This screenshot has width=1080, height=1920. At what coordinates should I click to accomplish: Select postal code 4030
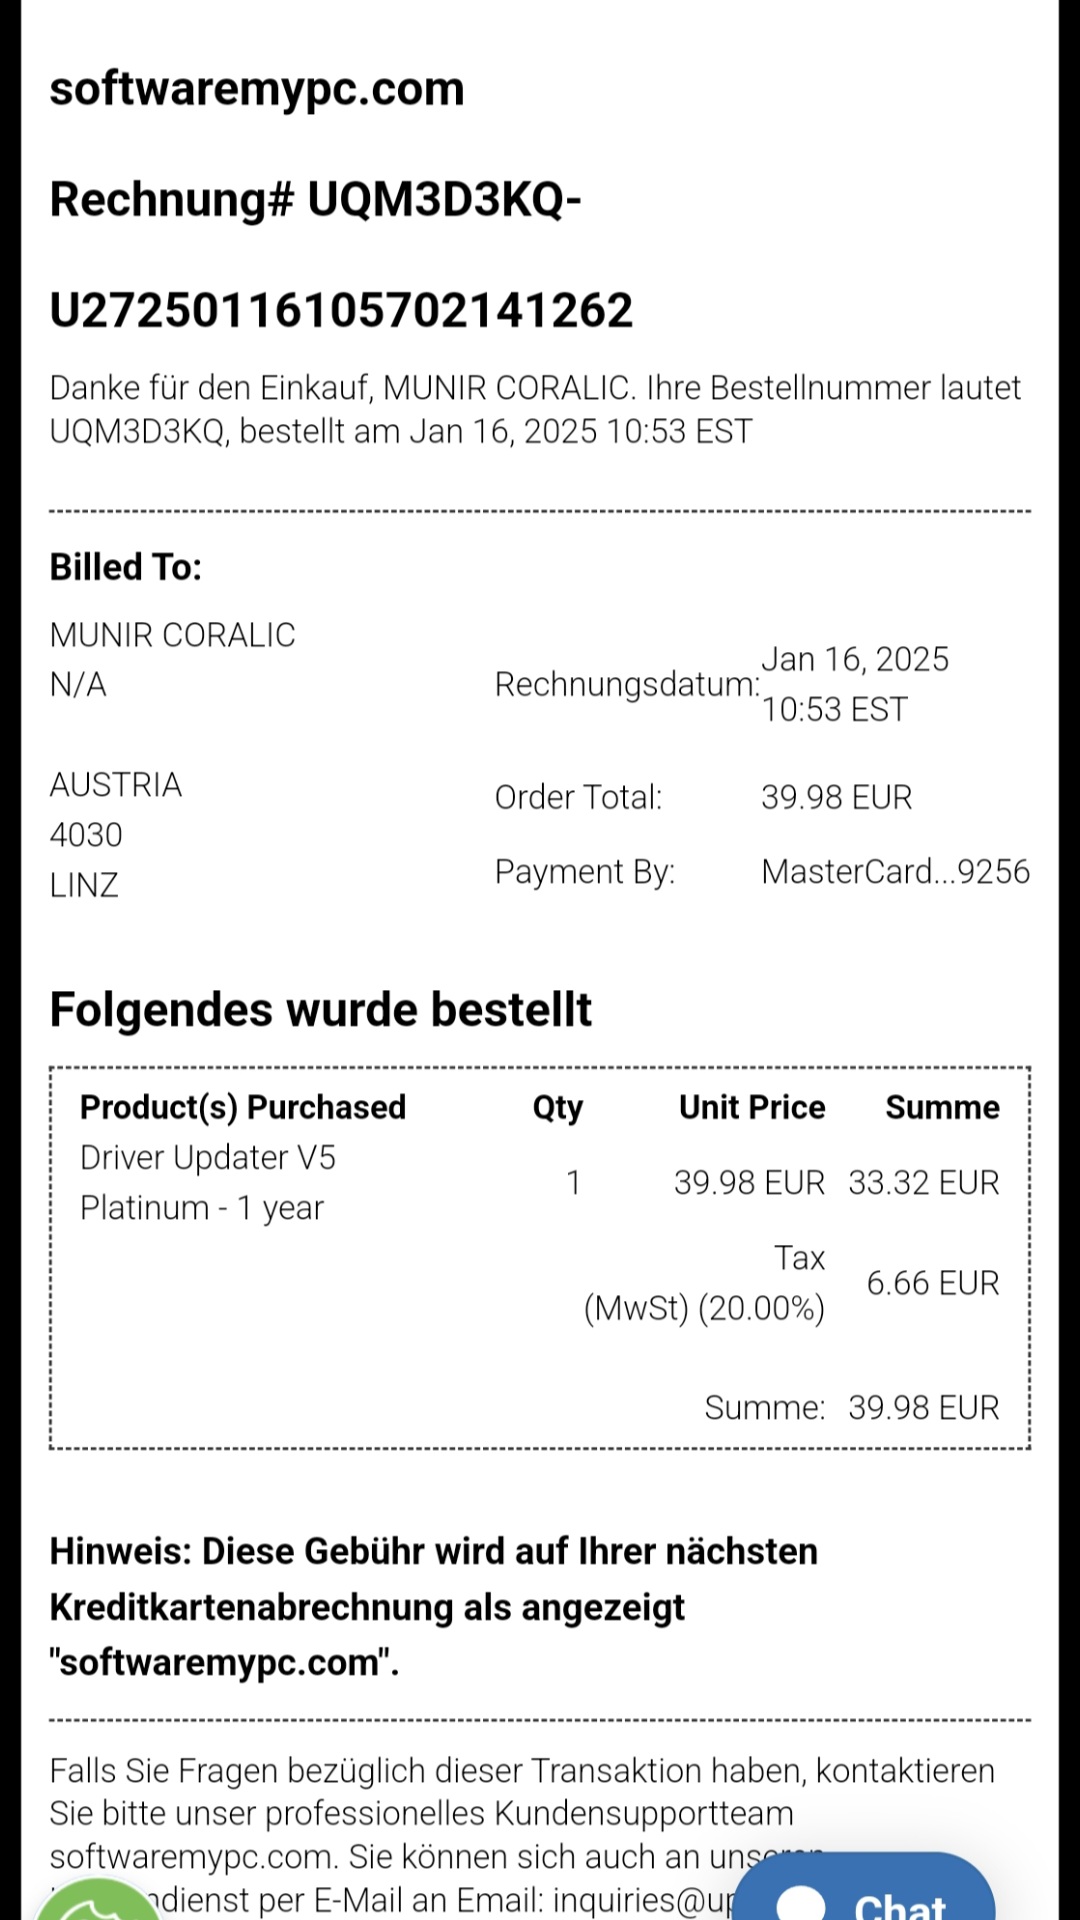pos(86,835)
